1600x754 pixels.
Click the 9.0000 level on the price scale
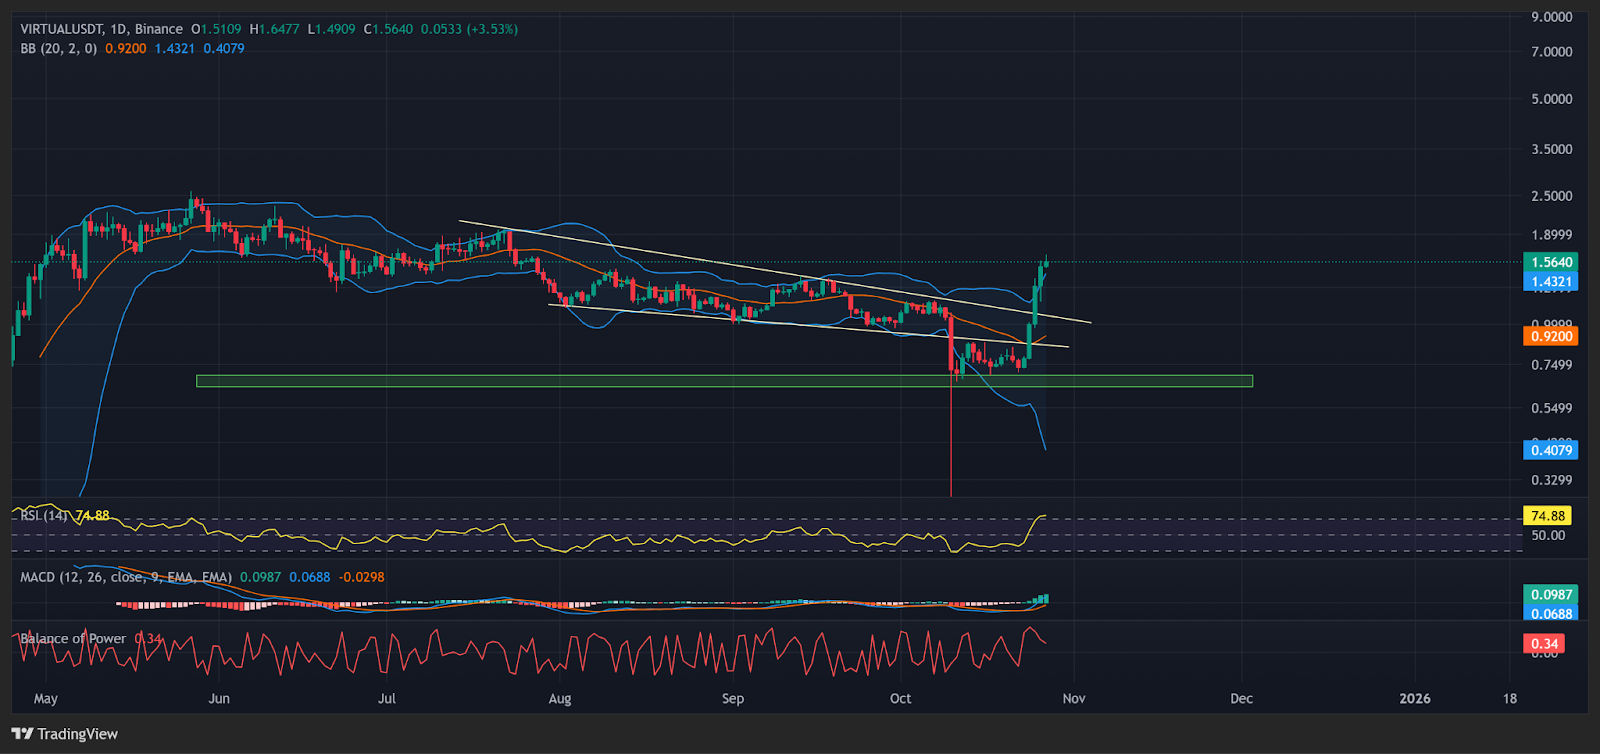(x=1551, y=17)
